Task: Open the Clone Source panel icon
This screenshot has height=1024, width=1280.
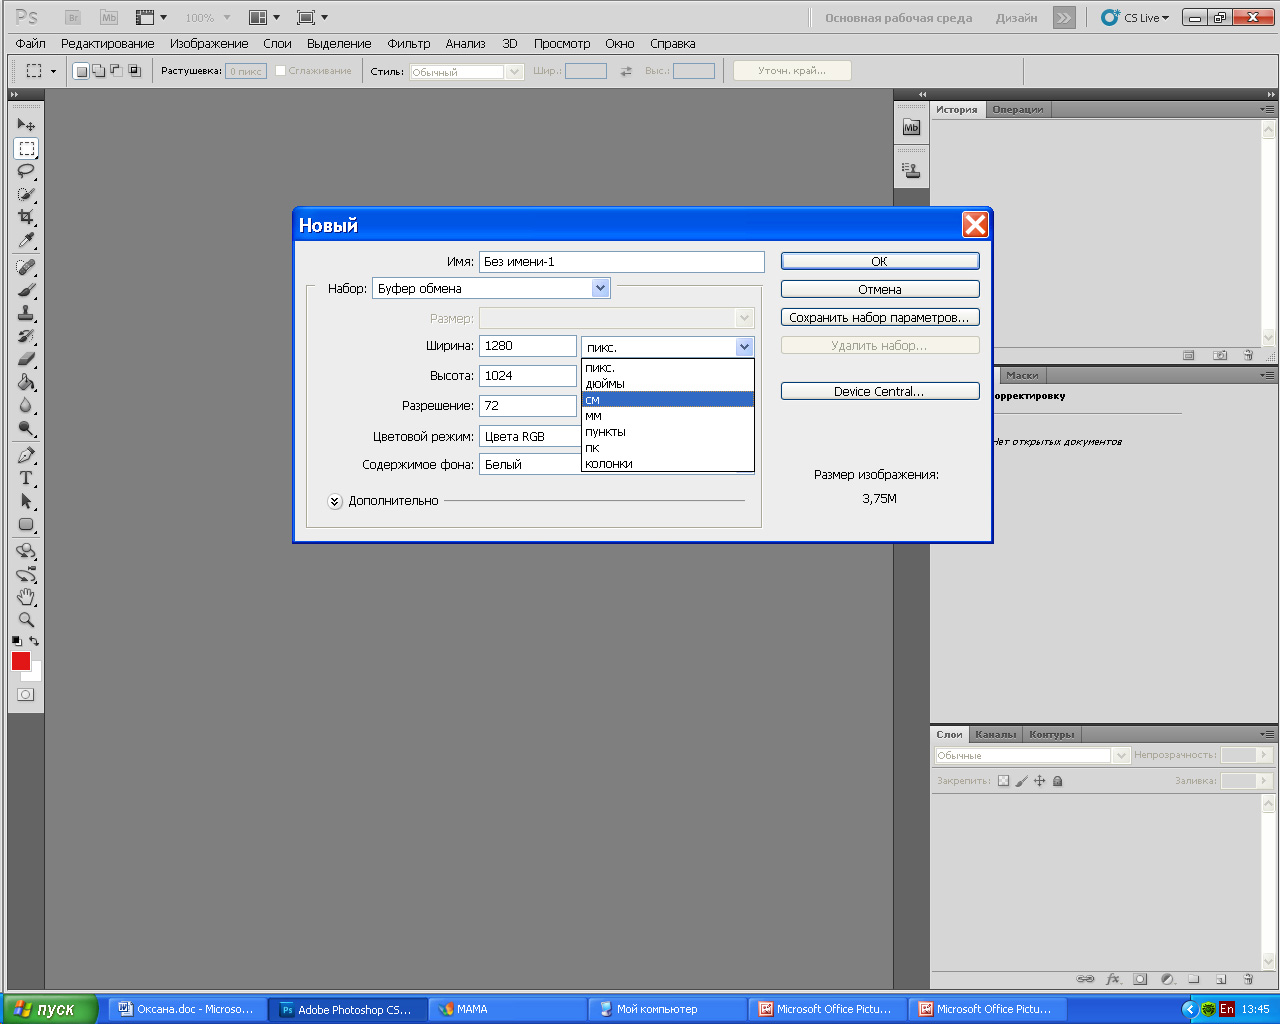Action: [911, 170]
